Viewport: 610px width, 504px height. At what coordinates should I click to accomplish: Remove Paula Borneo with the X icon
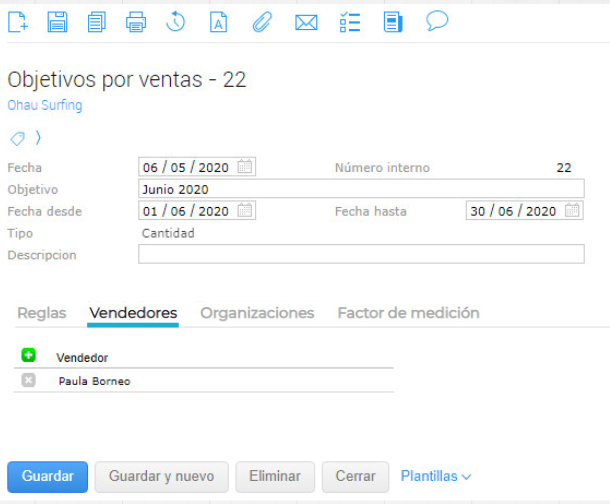pyautogui.click(x=28, y=380)
